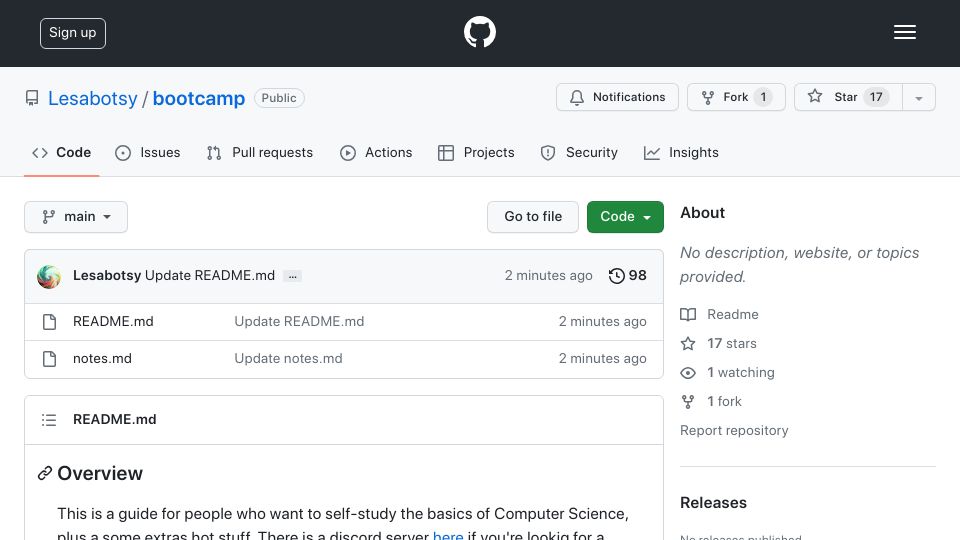This screenshot has width=960, height=540.
Task: Follow the discord server 'here' link
Action: [448, 536]
